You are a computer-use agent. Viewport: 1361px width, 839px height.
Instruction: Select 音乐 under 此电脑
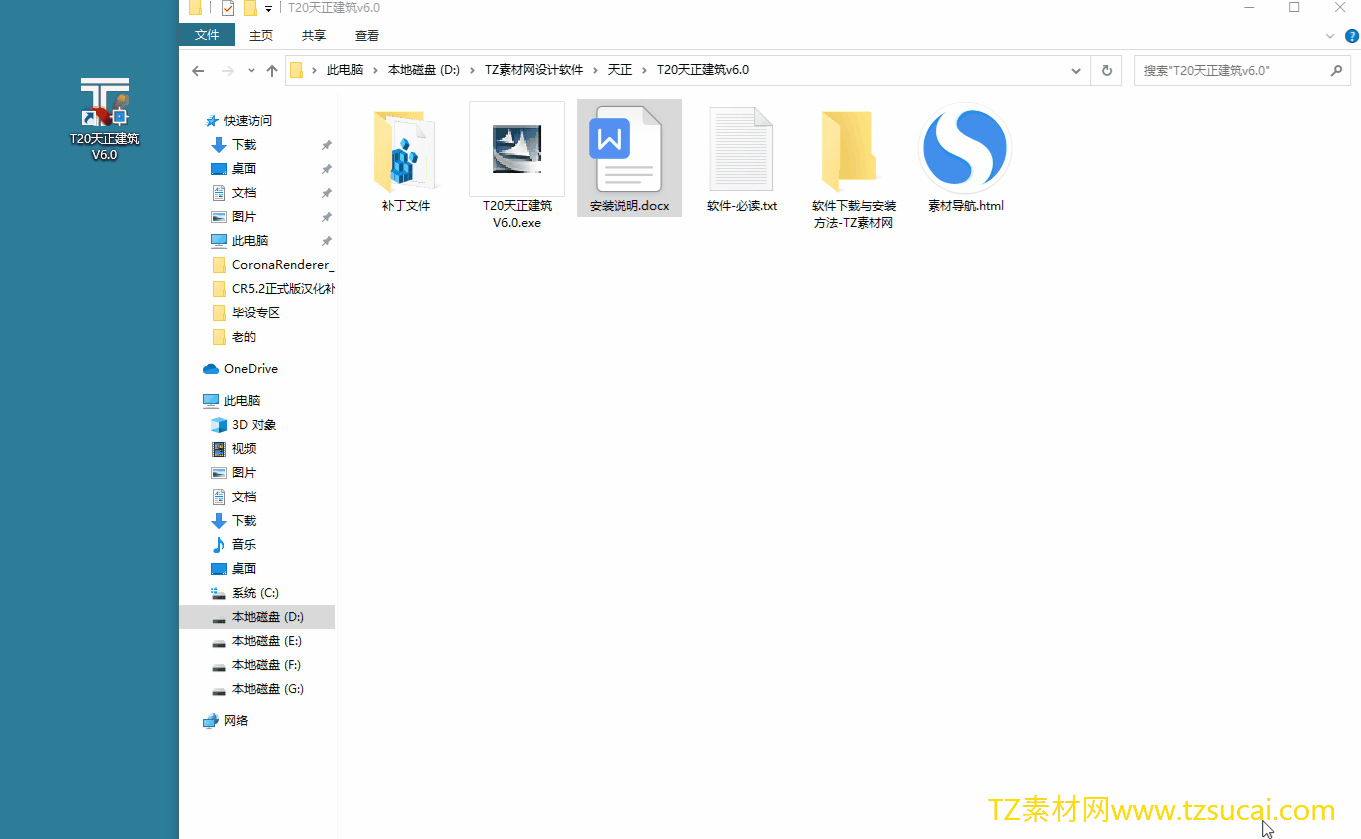point(234,545)
